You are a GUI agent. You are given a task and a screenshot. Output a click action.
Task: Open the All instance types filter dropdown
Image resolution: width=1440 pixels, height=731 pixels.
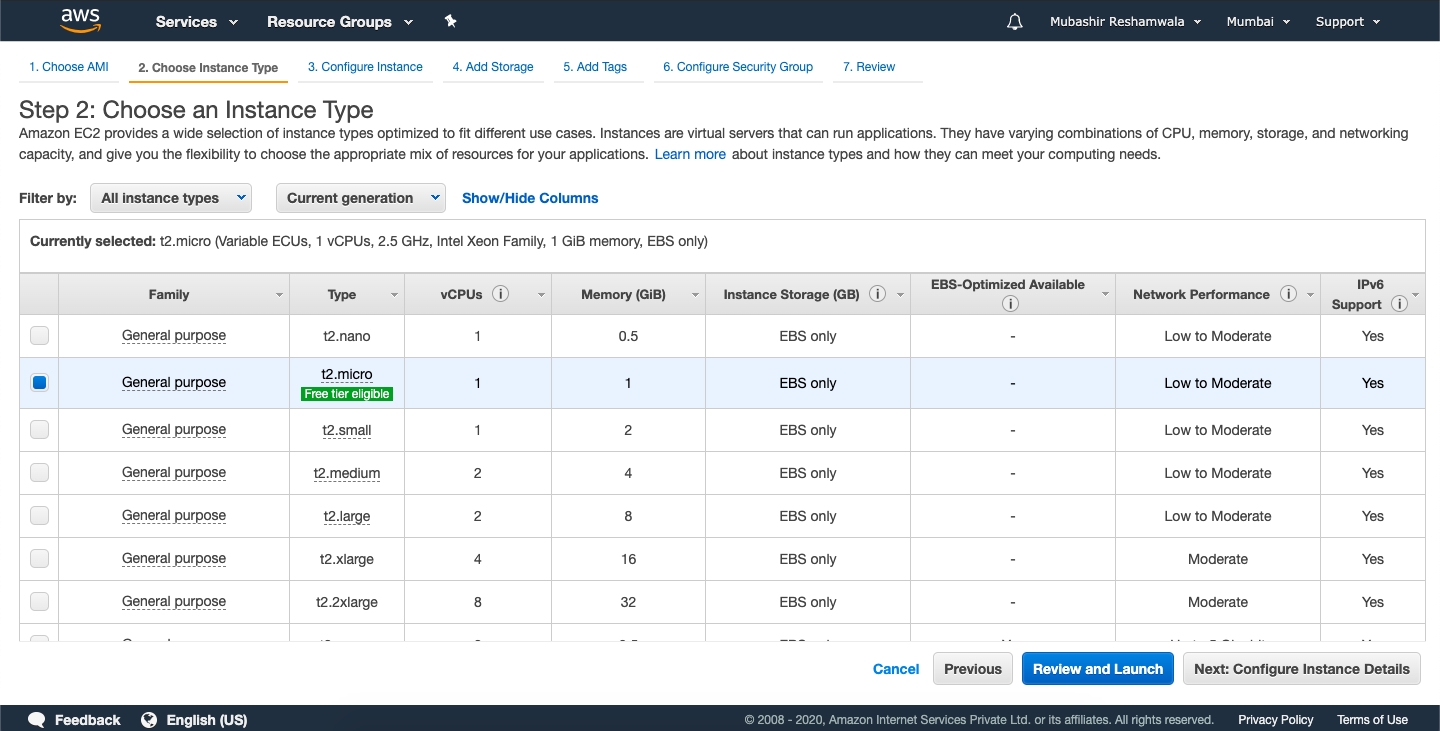point(171,198)
